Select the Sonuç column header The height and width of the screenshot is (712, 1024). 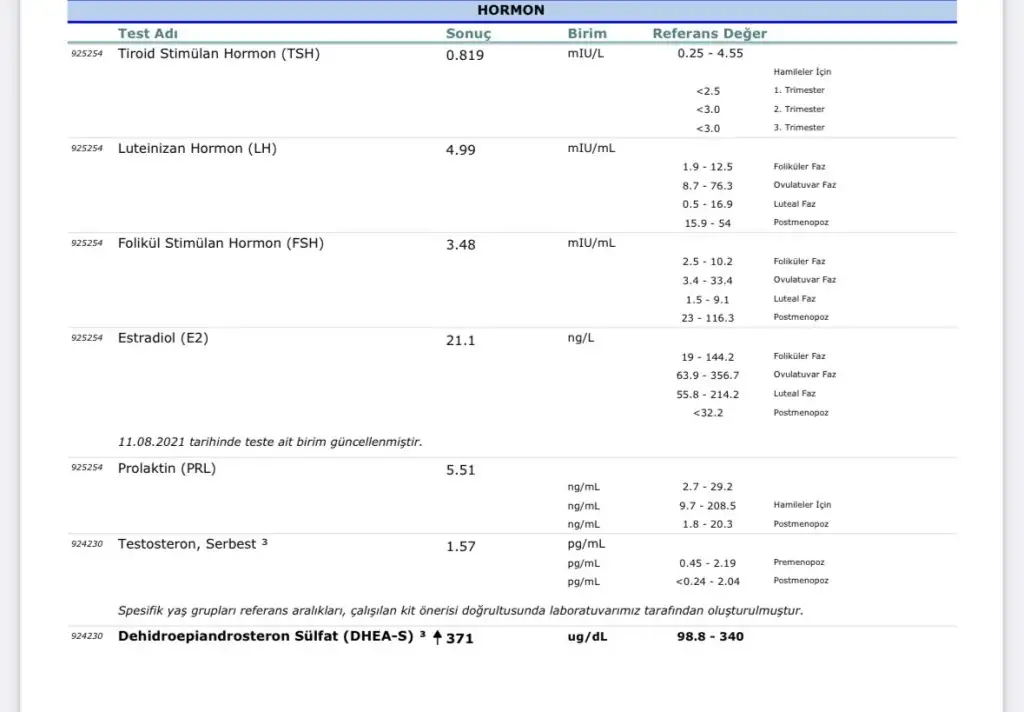click(468, 33)
